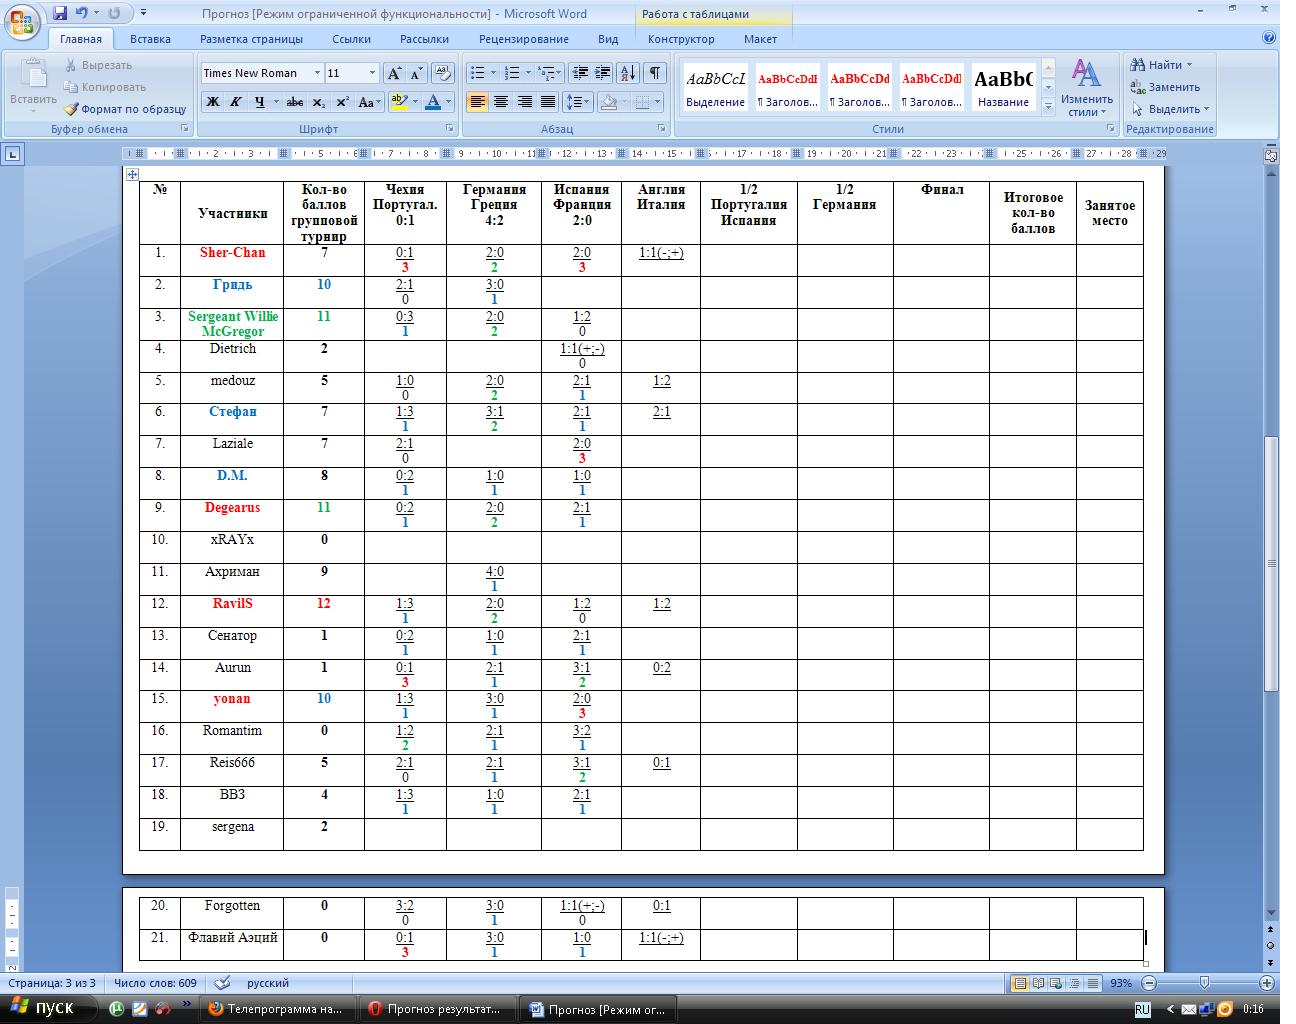Open the font size 11 dropdown

[372, 73]
